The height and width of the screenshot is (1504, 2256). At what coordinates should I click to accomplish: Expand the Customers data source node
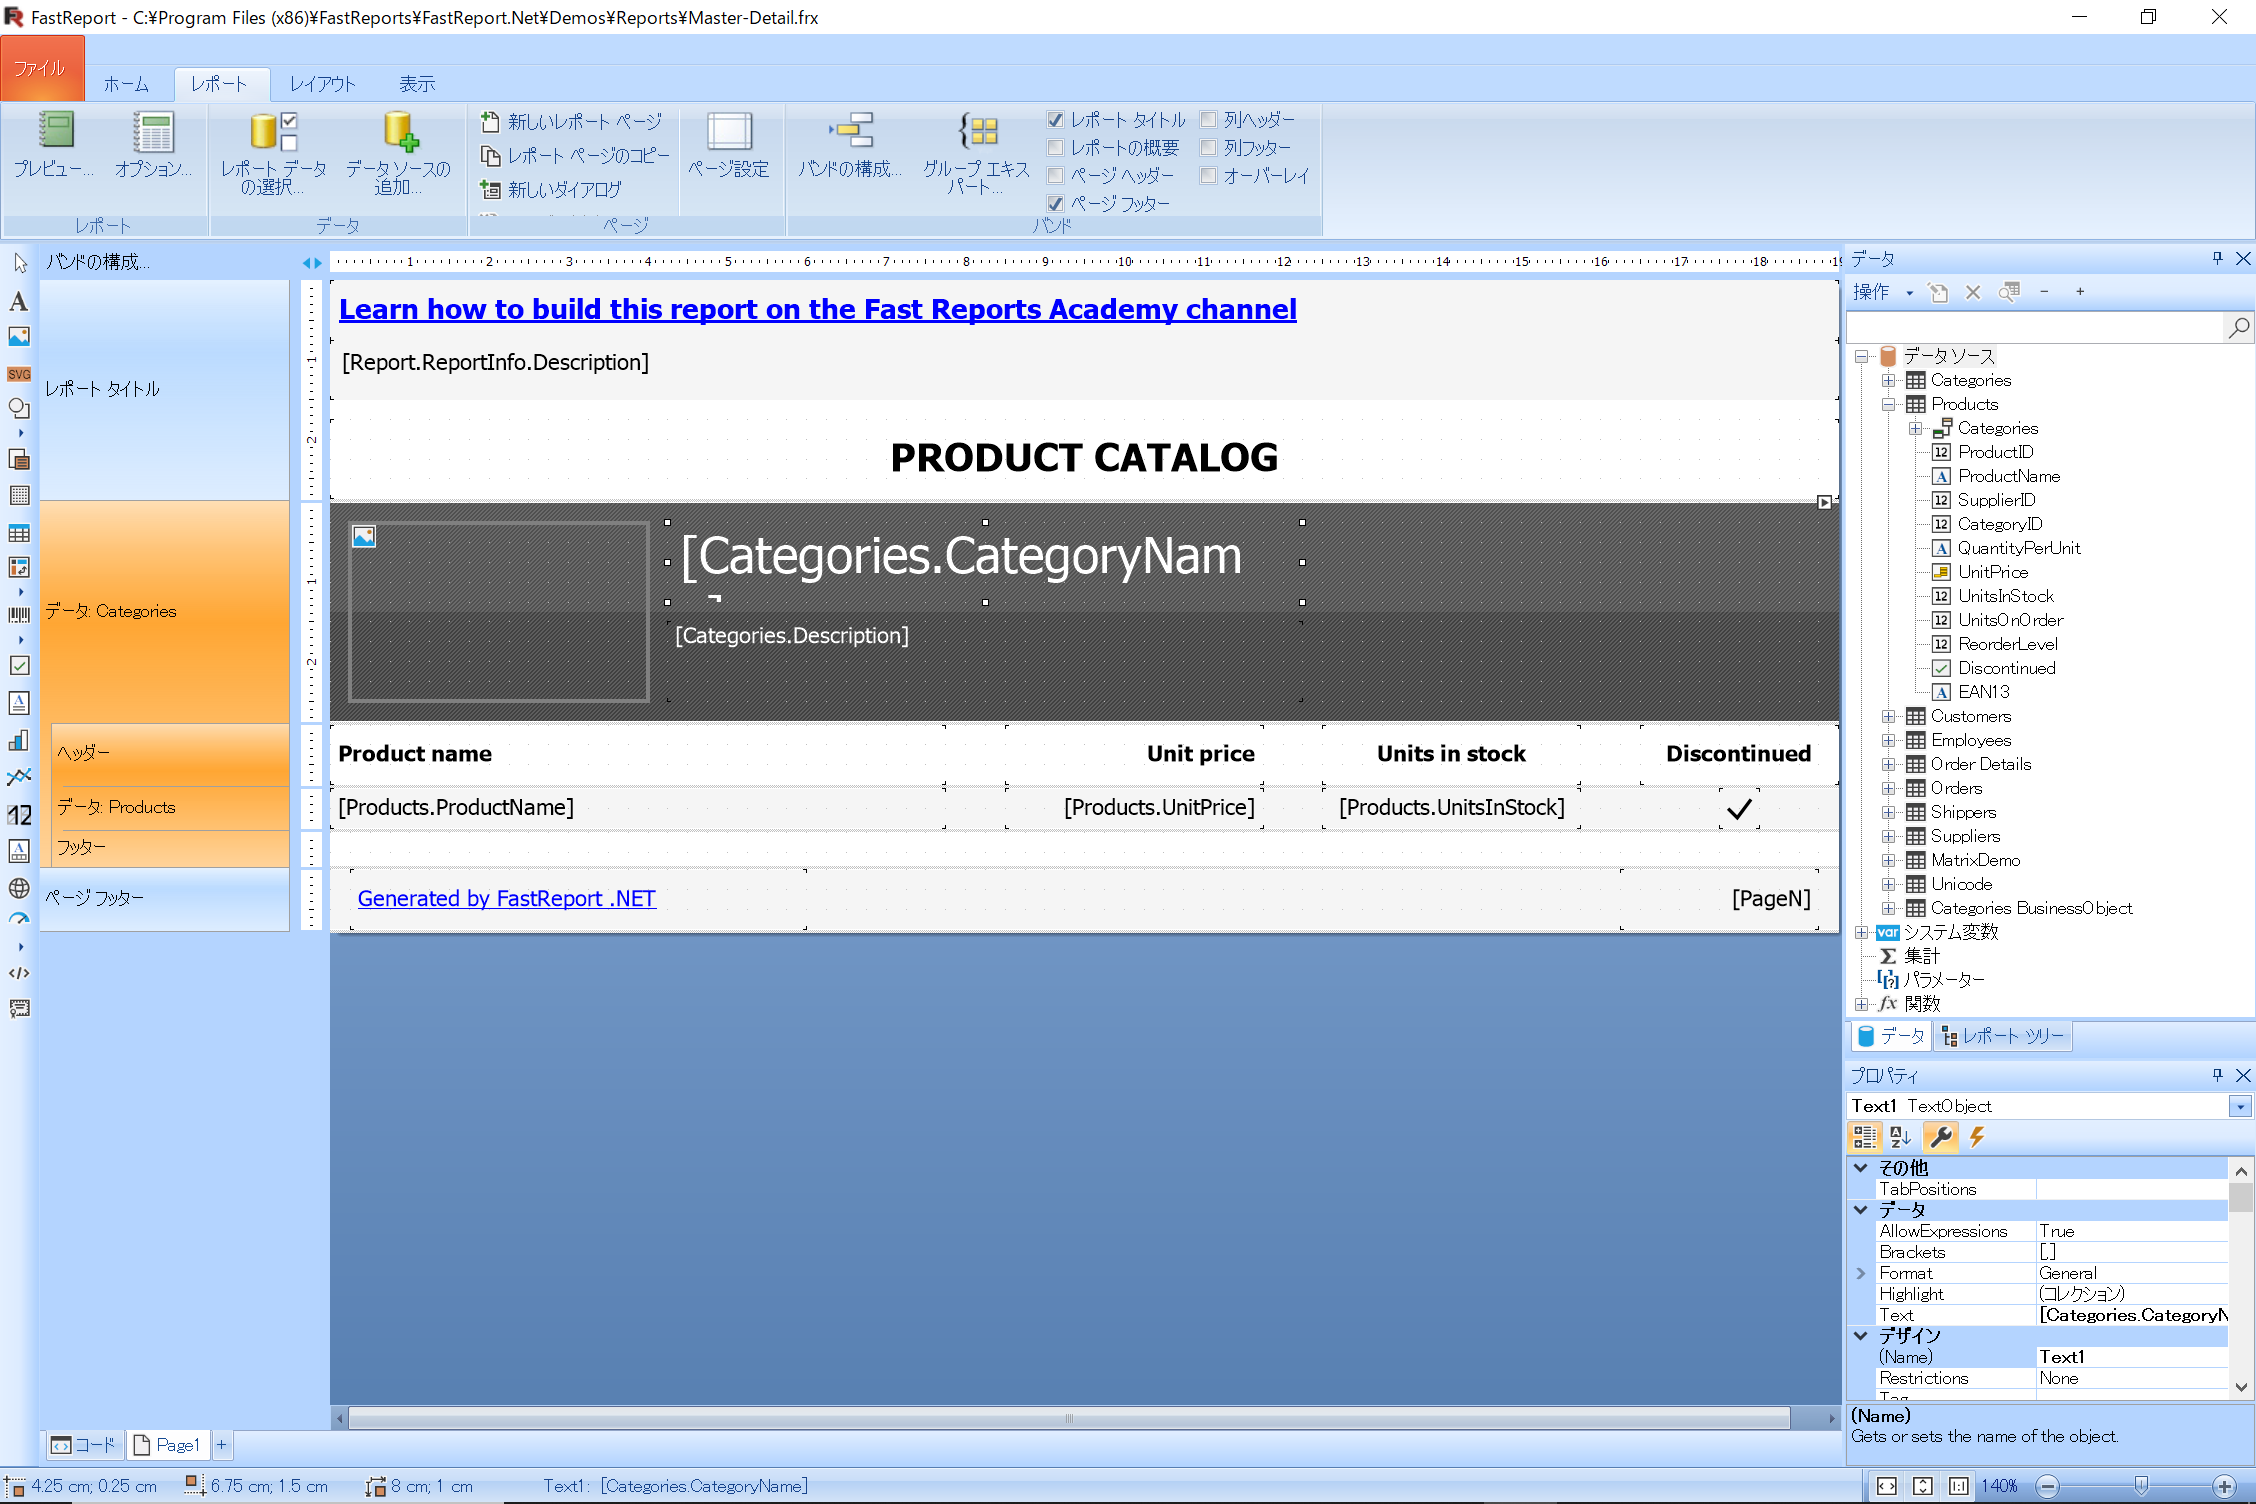click(1888, 716)
